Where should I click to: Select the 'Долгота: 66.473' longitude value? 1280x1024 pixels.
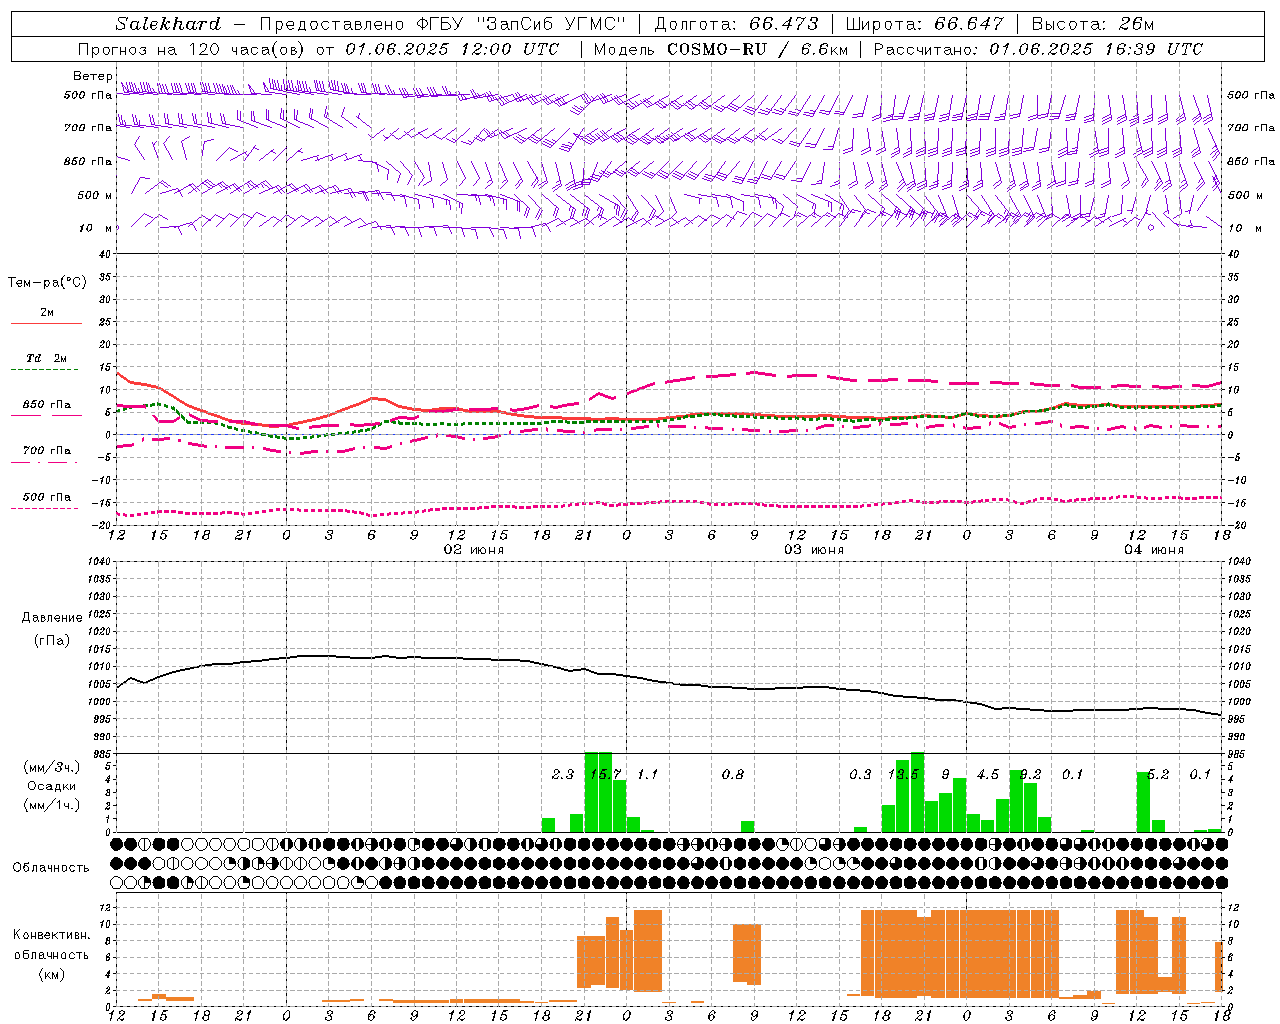(736, 23)
